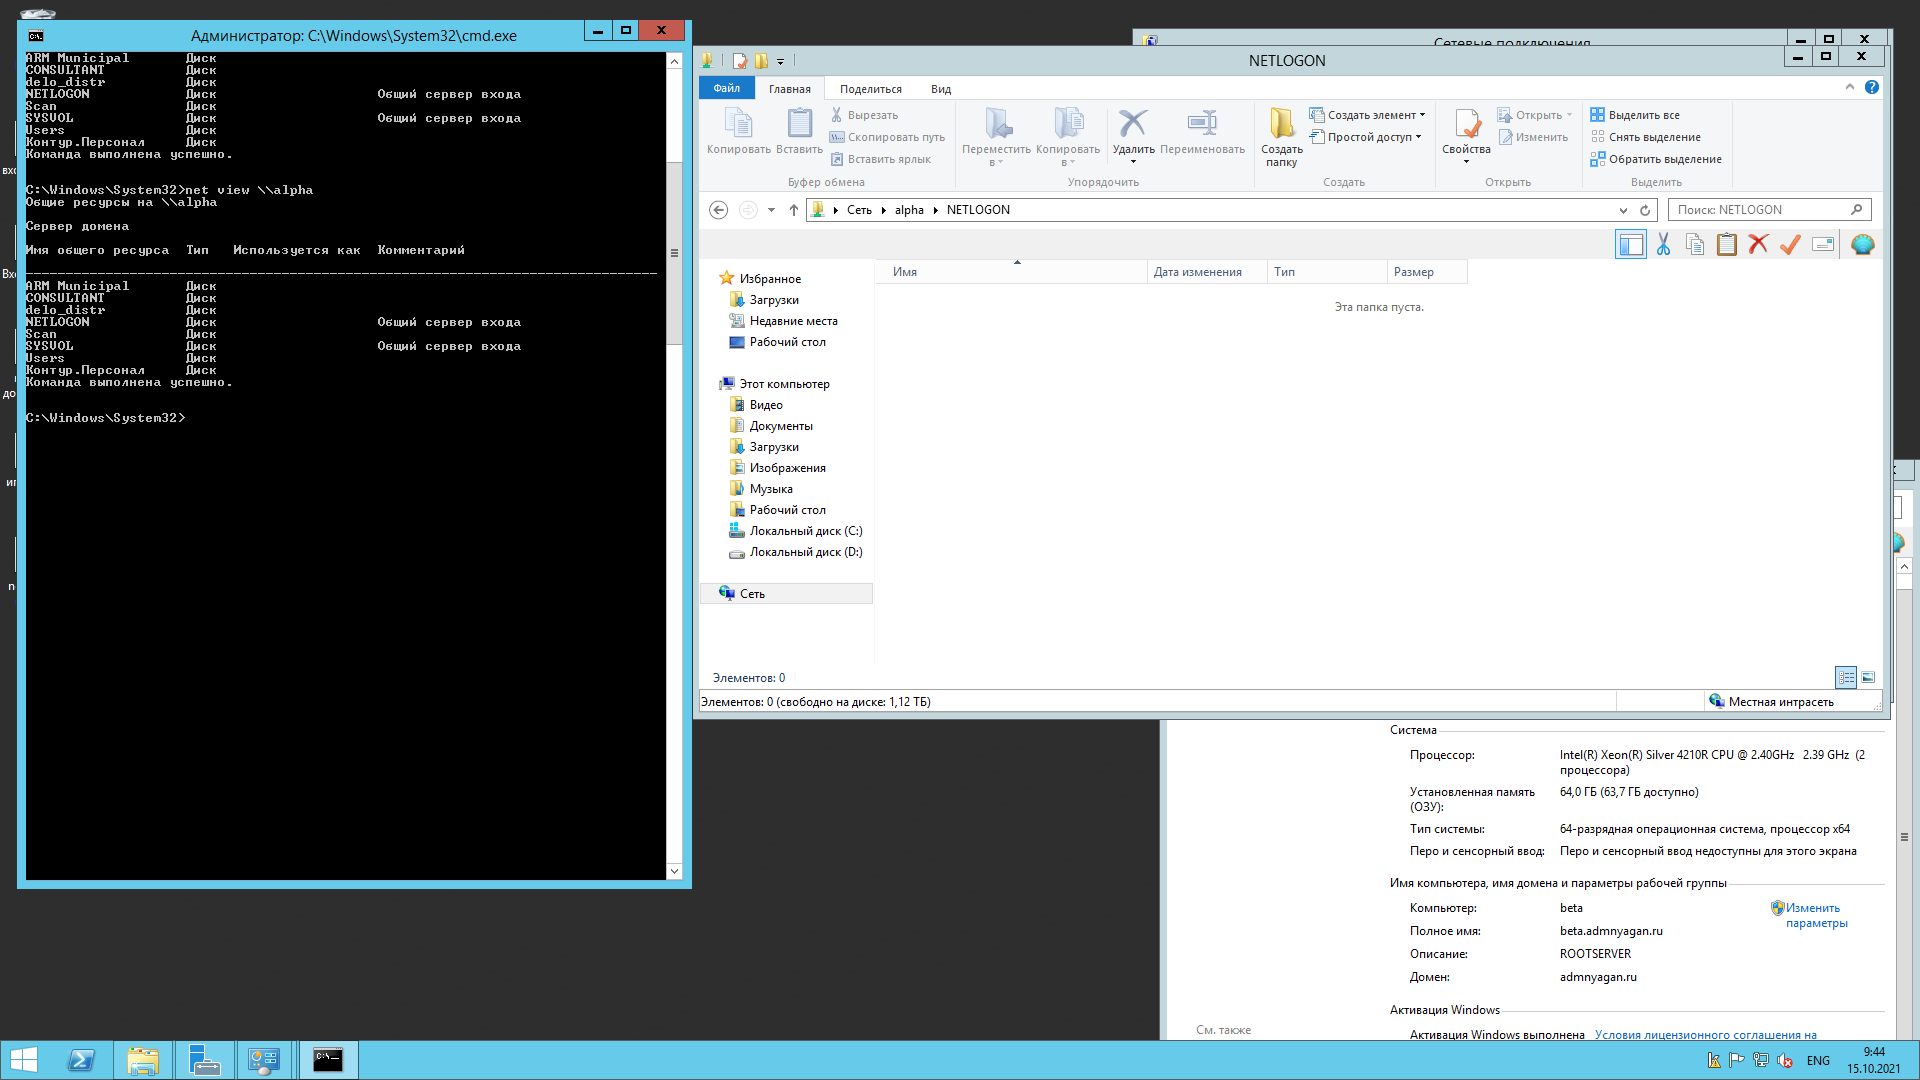The height and width of the screenshot is (1080, 1920).
Task: Click the quick access Properties icon in the title bar
Action: click(739, 61)
